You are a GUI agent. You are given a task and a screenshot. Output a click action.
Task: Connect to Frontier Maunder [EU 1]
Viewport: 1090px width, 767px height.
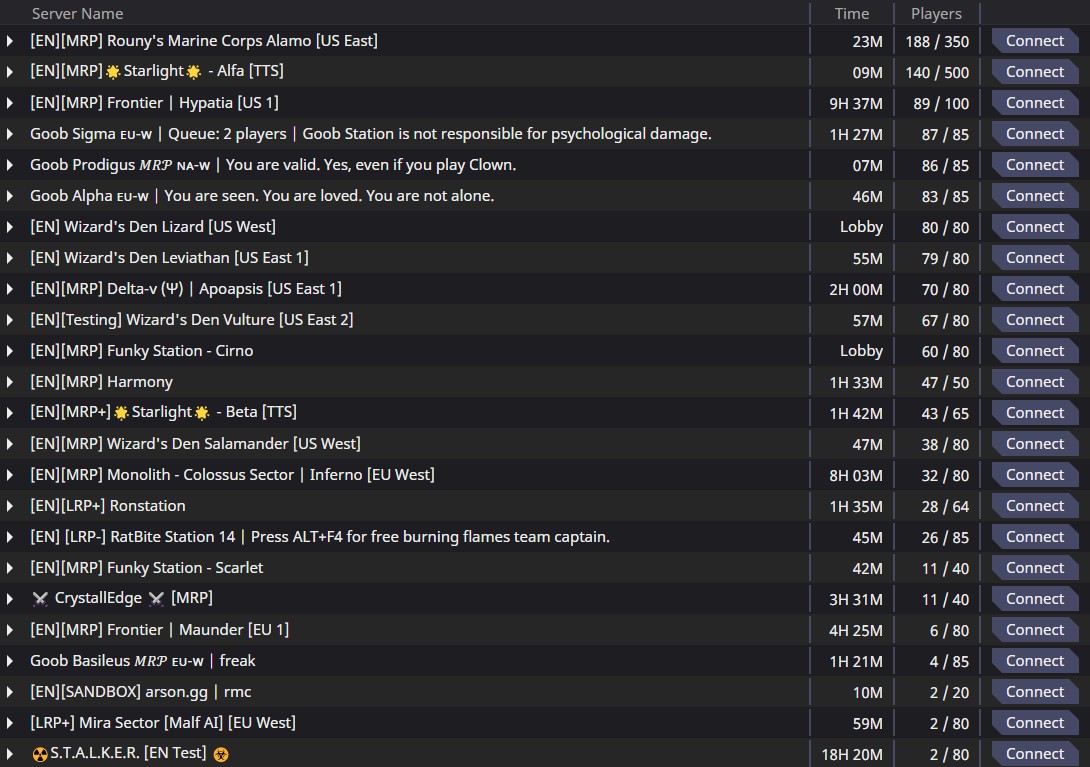click(1034, 630)
